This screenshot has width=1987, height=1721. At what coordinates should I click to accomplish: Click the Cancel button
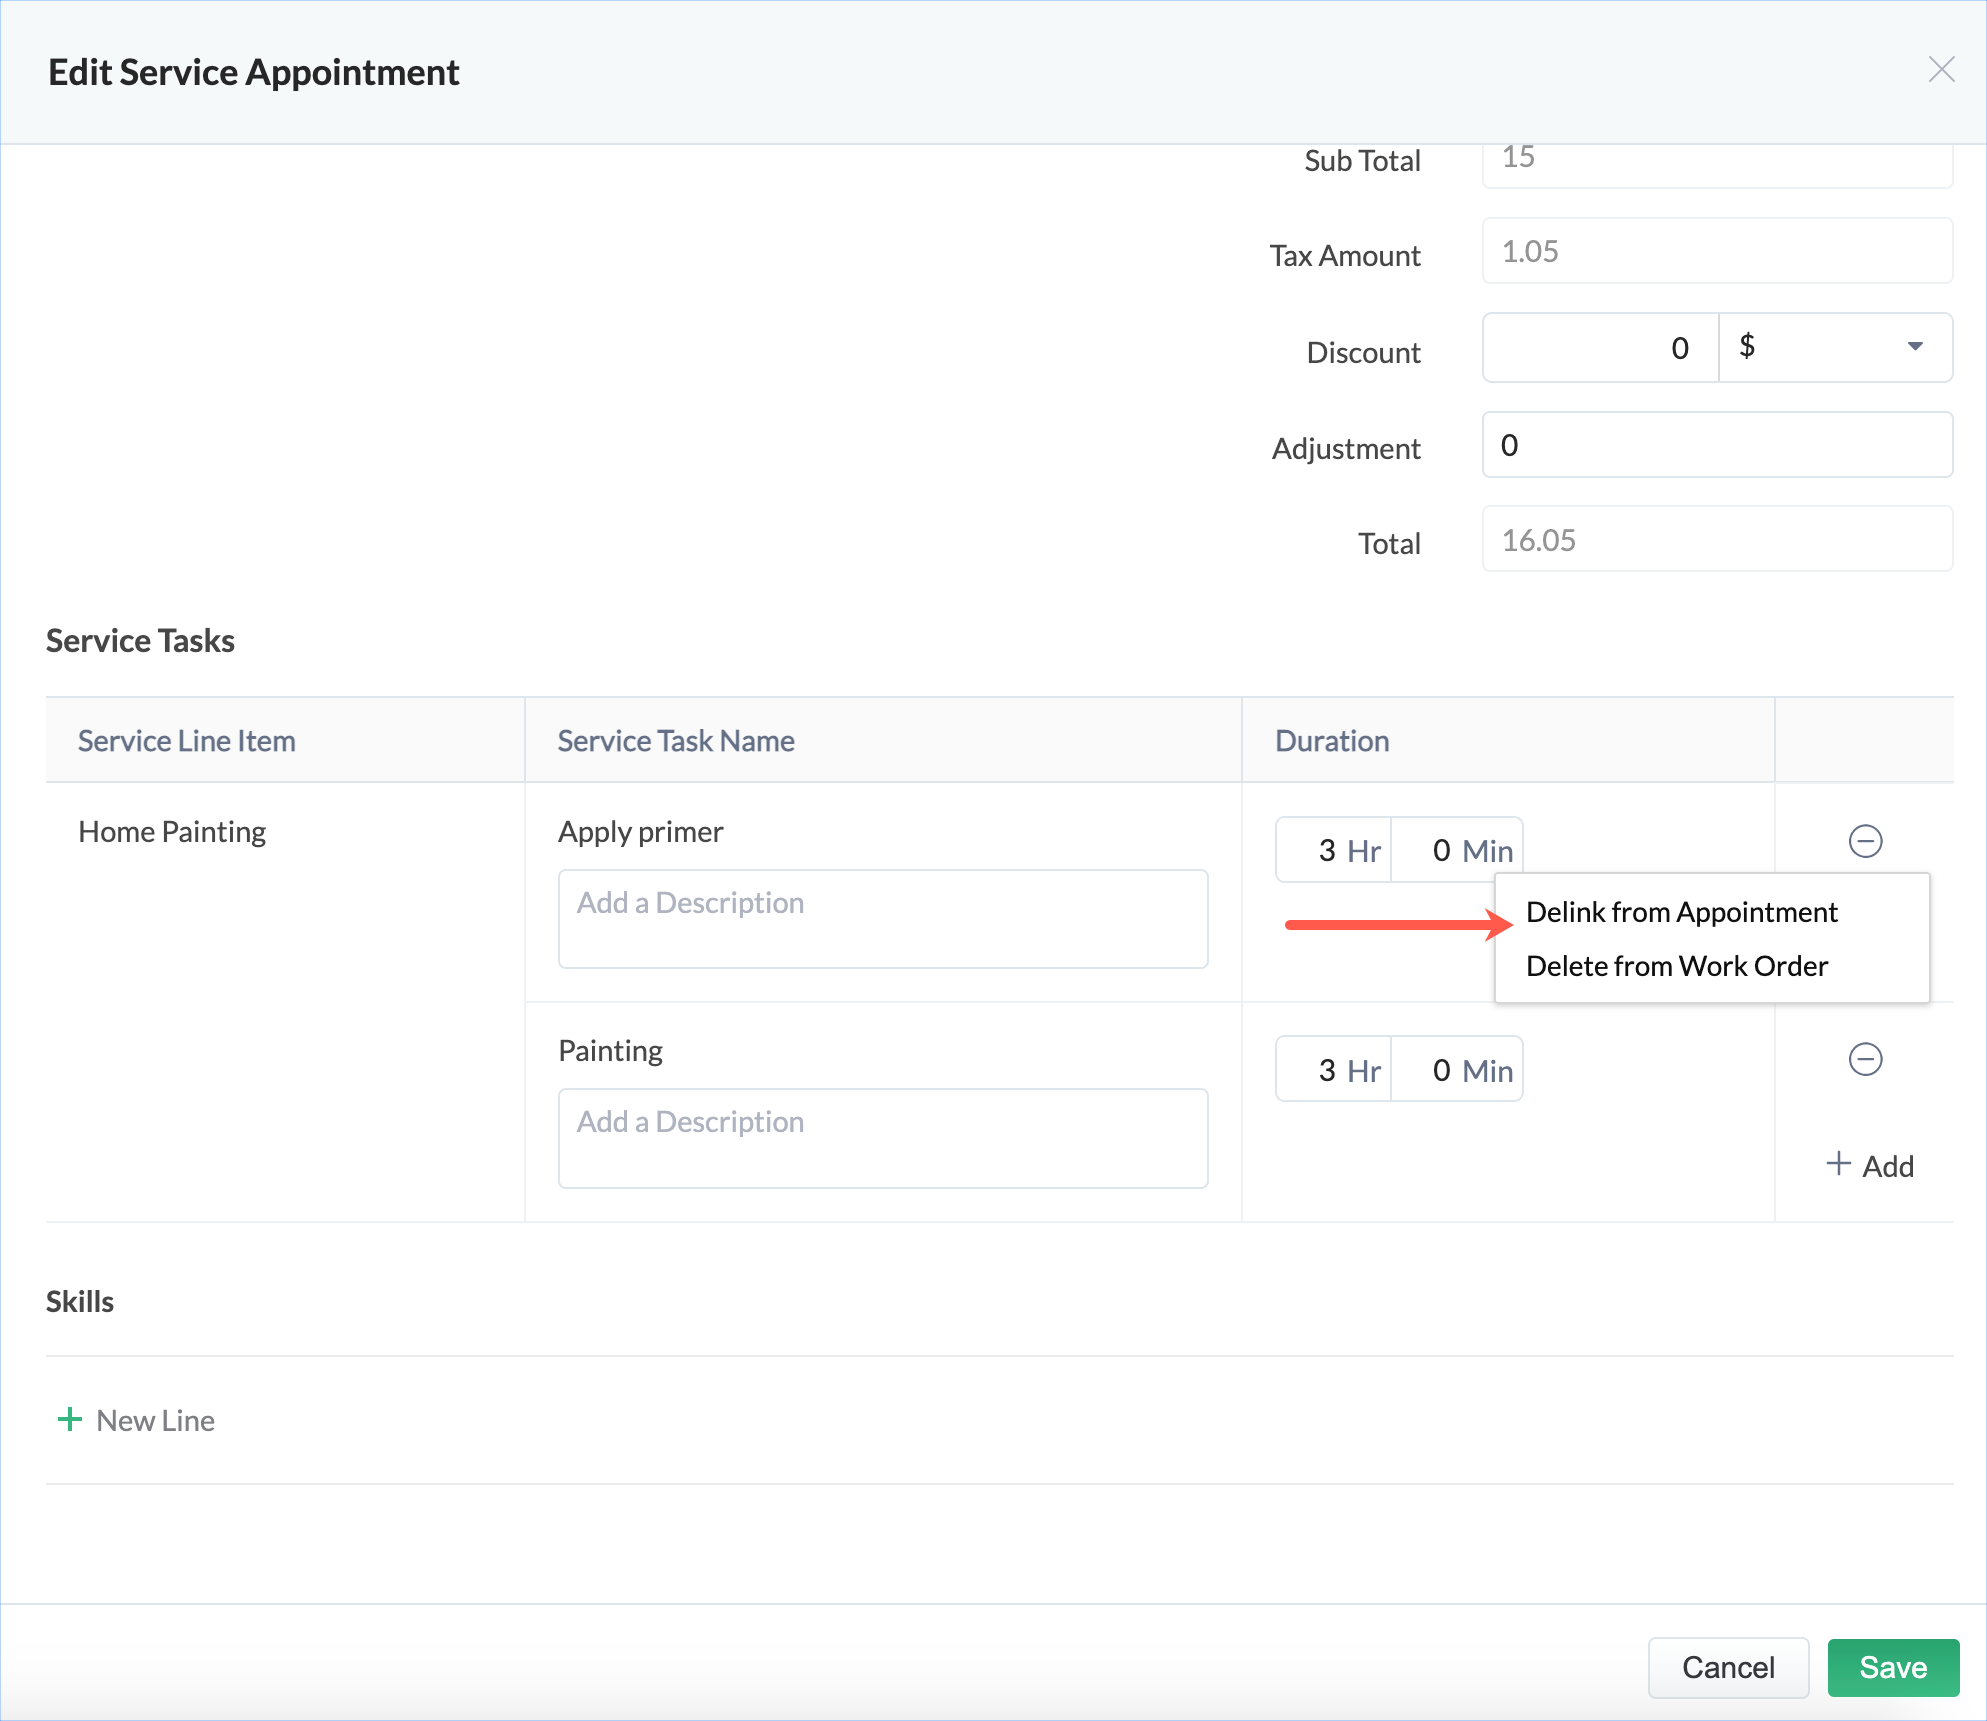pyautogui.click(x=1727, y=1667)
